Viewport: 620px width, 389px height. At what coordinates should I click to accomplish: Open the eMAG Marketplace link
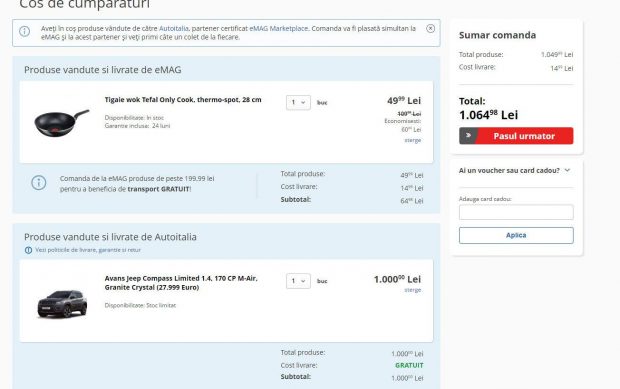(x=278, y=28)
